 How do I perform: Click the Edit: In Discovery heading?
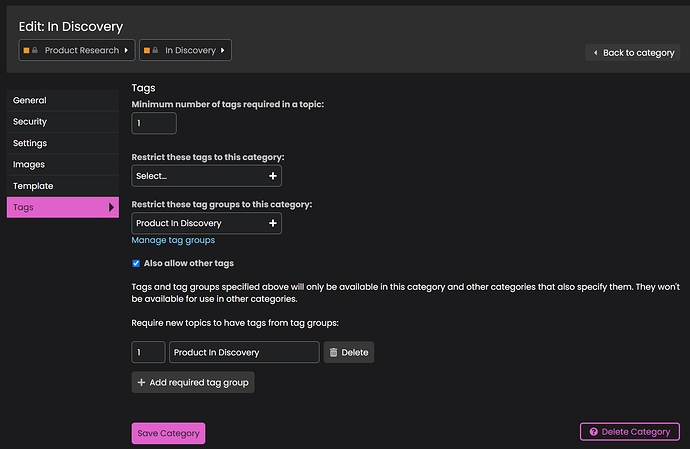click(x=71, y=26)
